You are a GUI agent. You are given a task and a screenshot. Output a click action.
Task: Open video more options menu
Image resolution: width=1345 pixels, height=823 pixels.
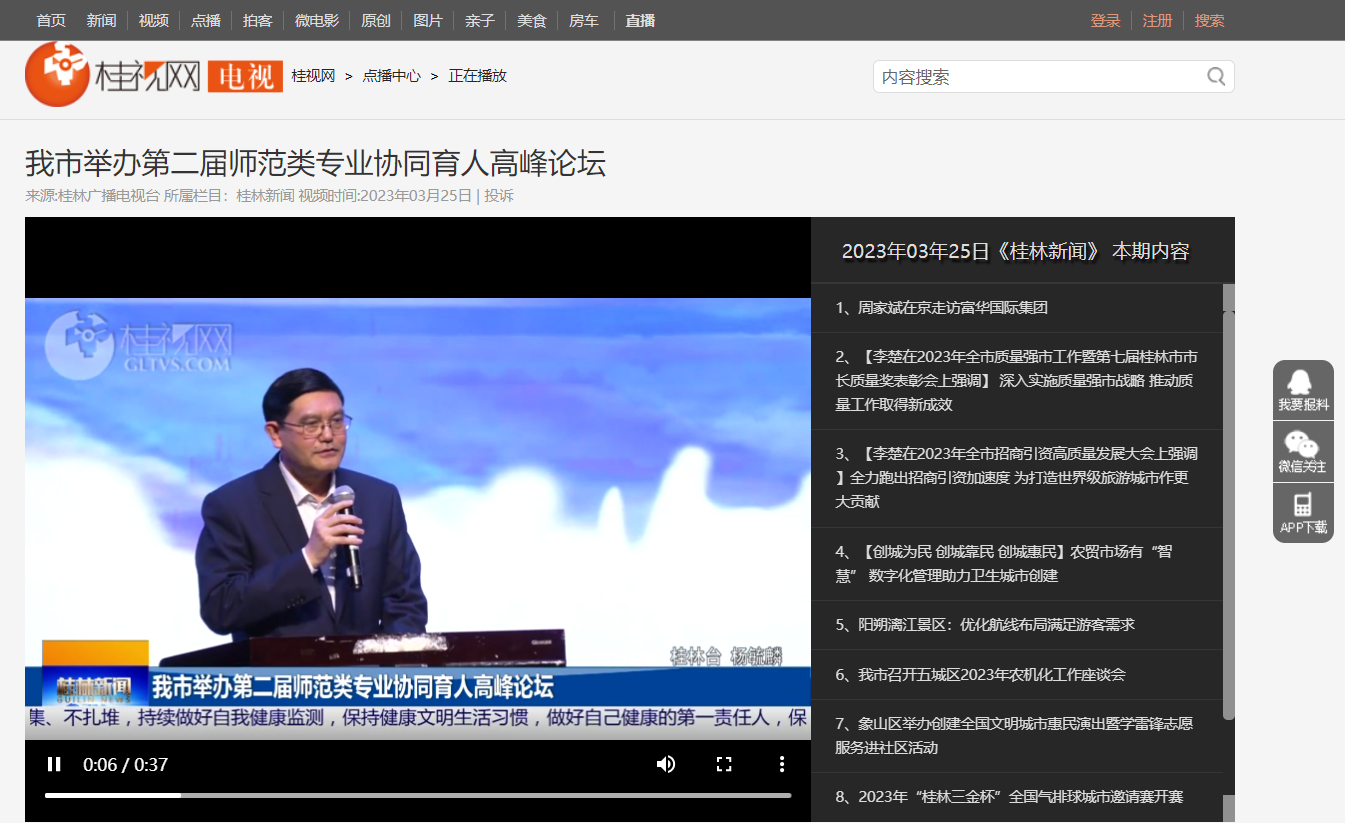[x=782, y=765]
